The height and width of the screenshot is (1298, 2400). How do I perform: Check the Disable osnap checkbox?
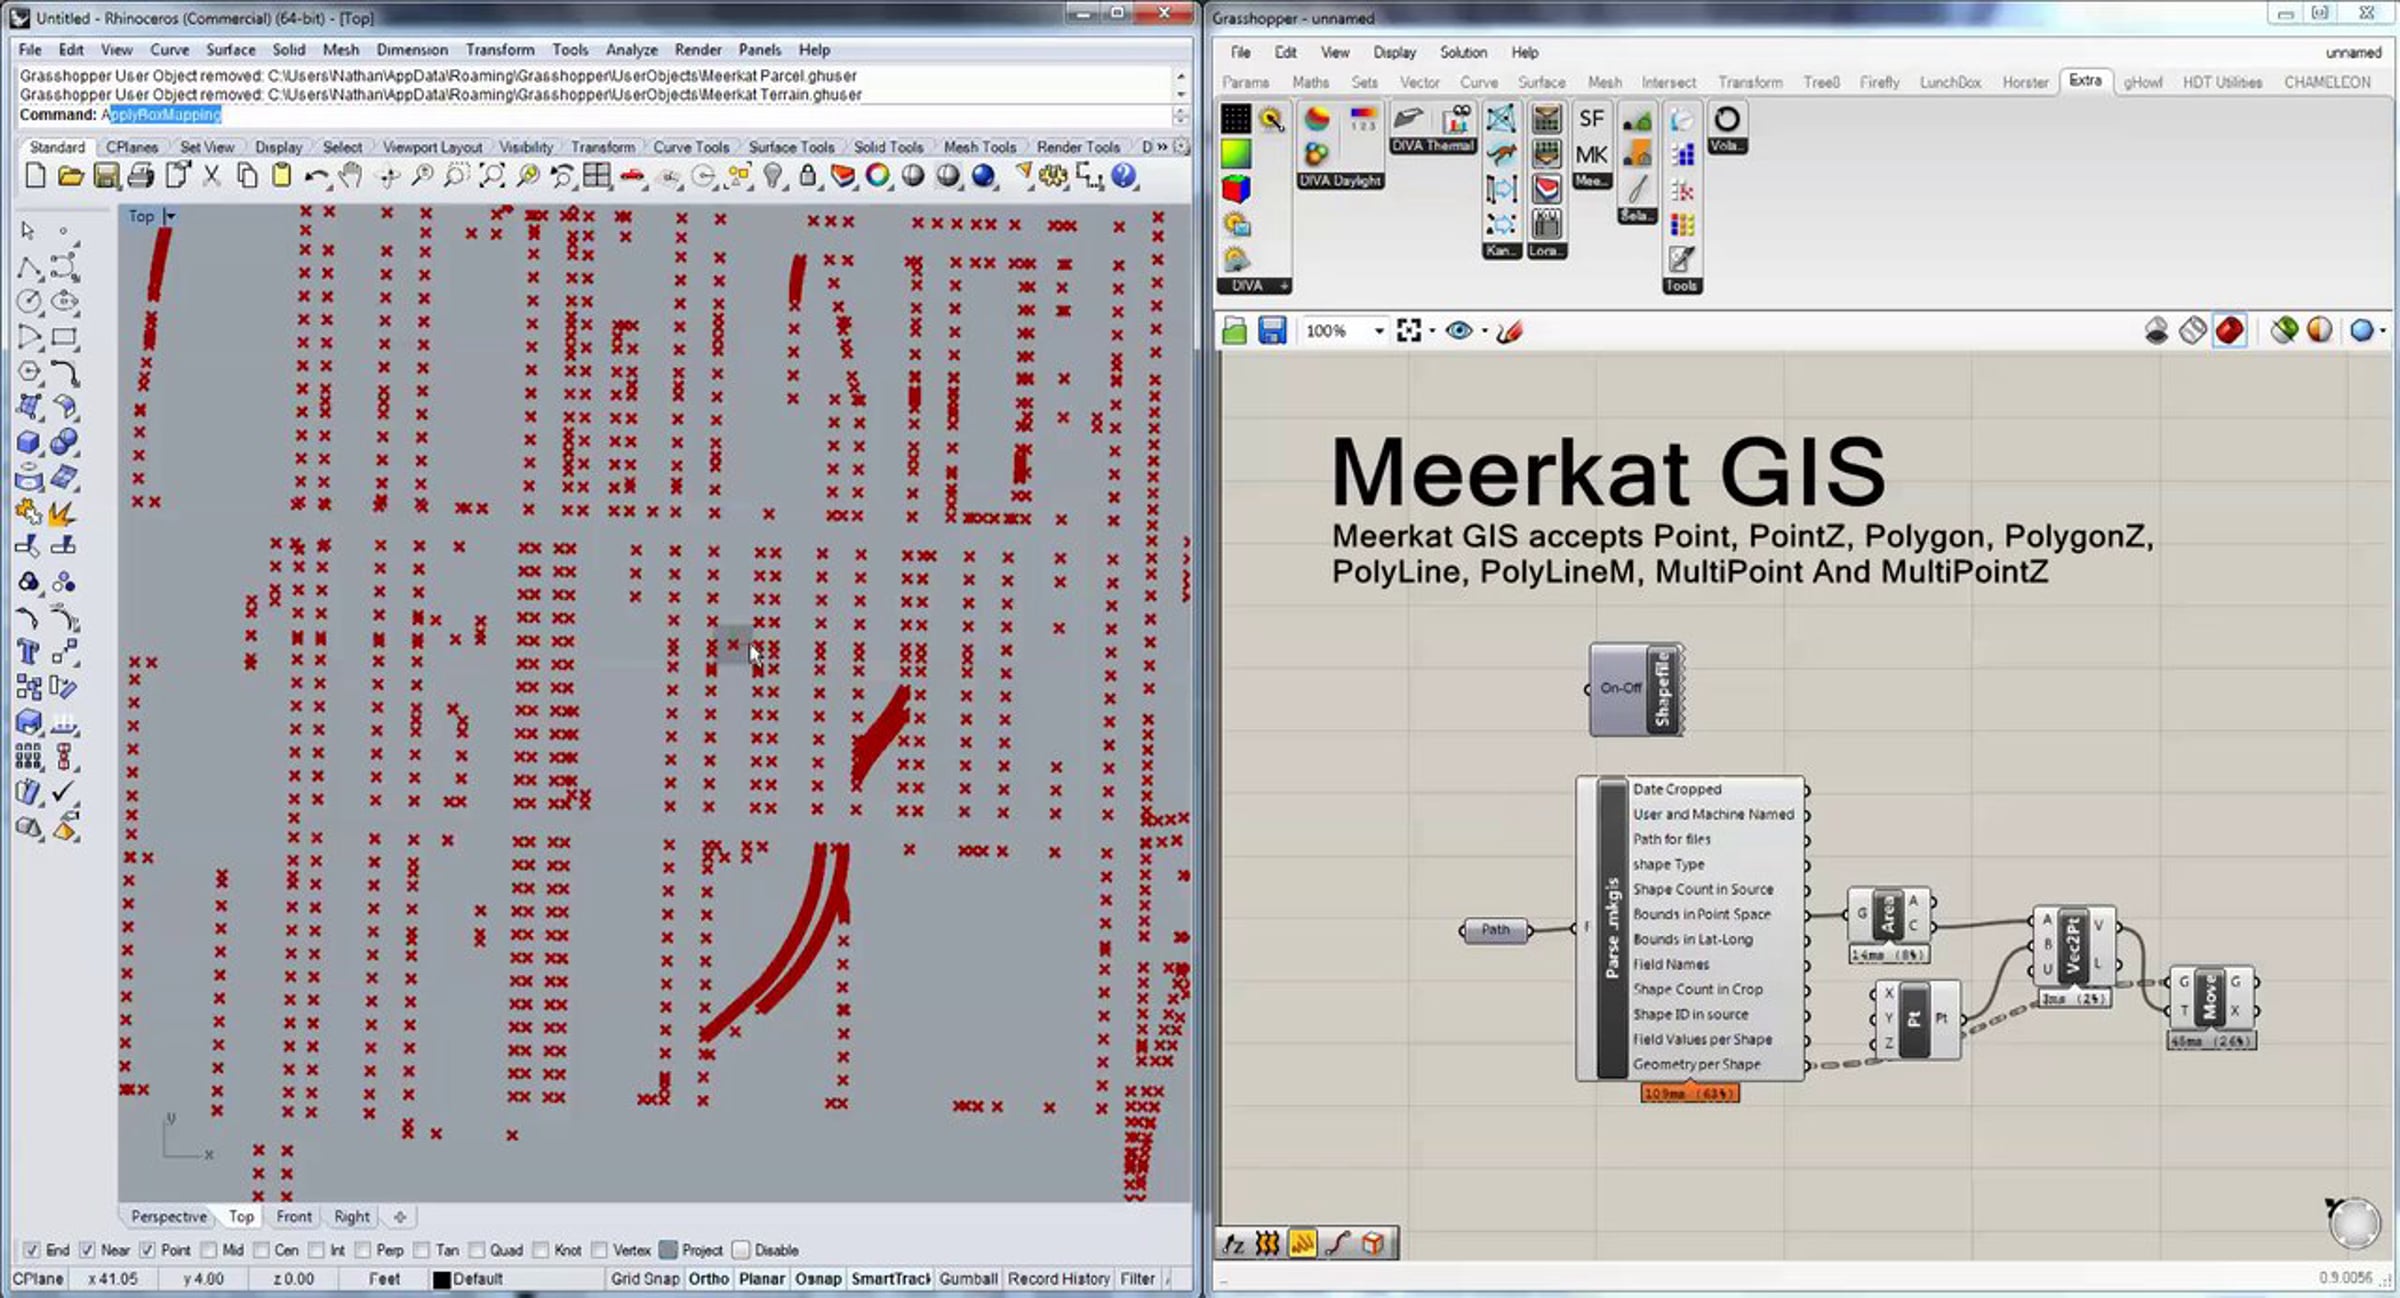[x=741, y=1250]
